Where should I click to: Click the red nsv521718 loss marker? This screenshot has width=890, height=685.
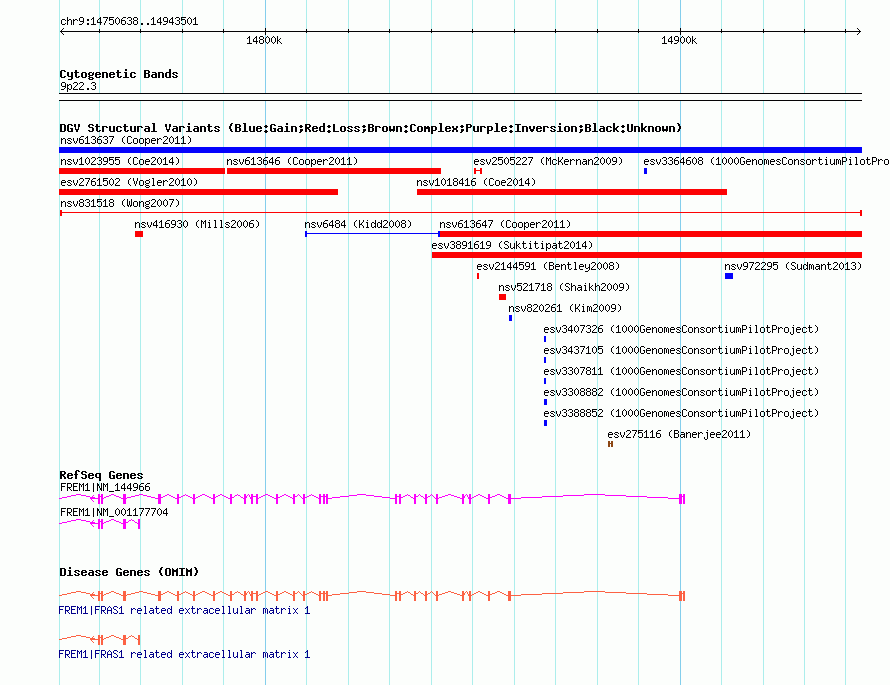pyautogui.click(x=502, y=297)
